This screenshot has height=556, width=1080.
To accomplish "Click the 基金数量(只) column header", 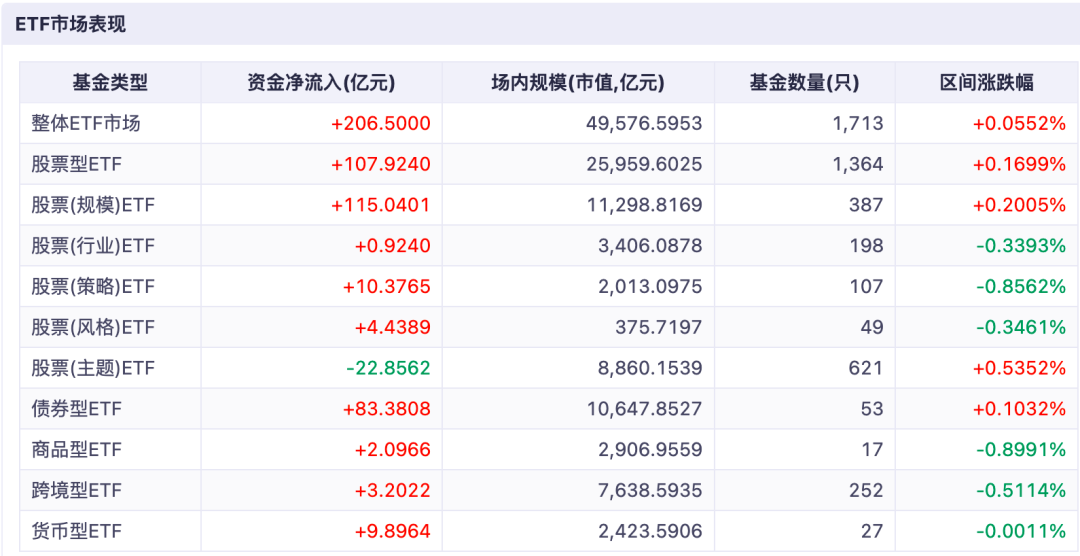I will (804, 83).
